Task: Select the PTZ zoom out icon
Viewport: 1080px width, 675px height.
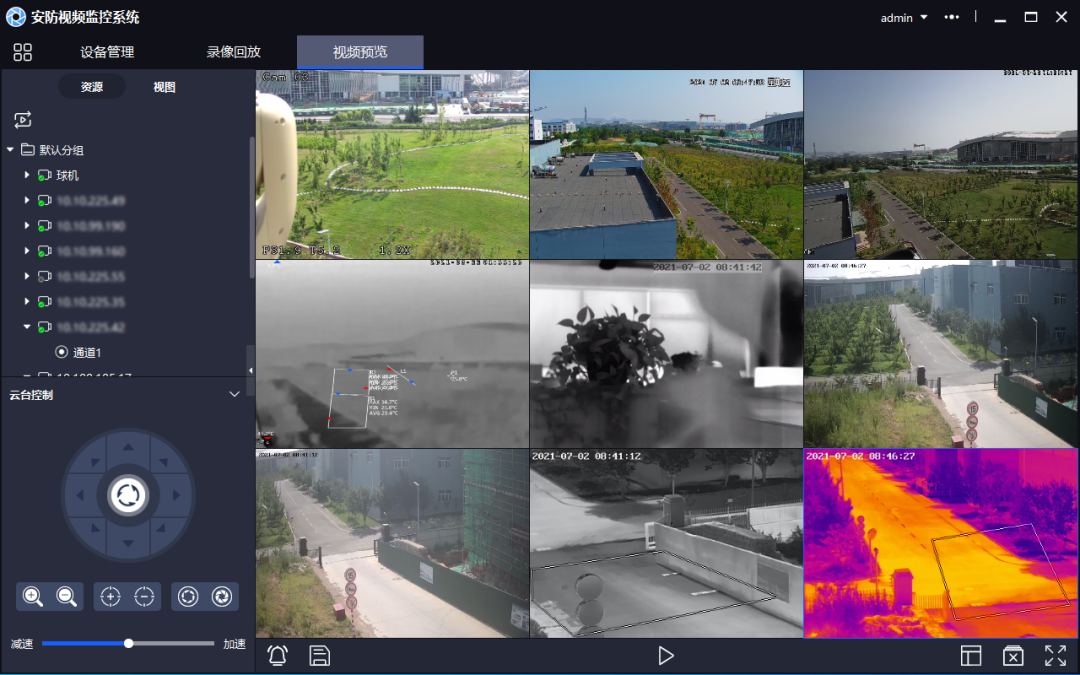Action: 66,596
